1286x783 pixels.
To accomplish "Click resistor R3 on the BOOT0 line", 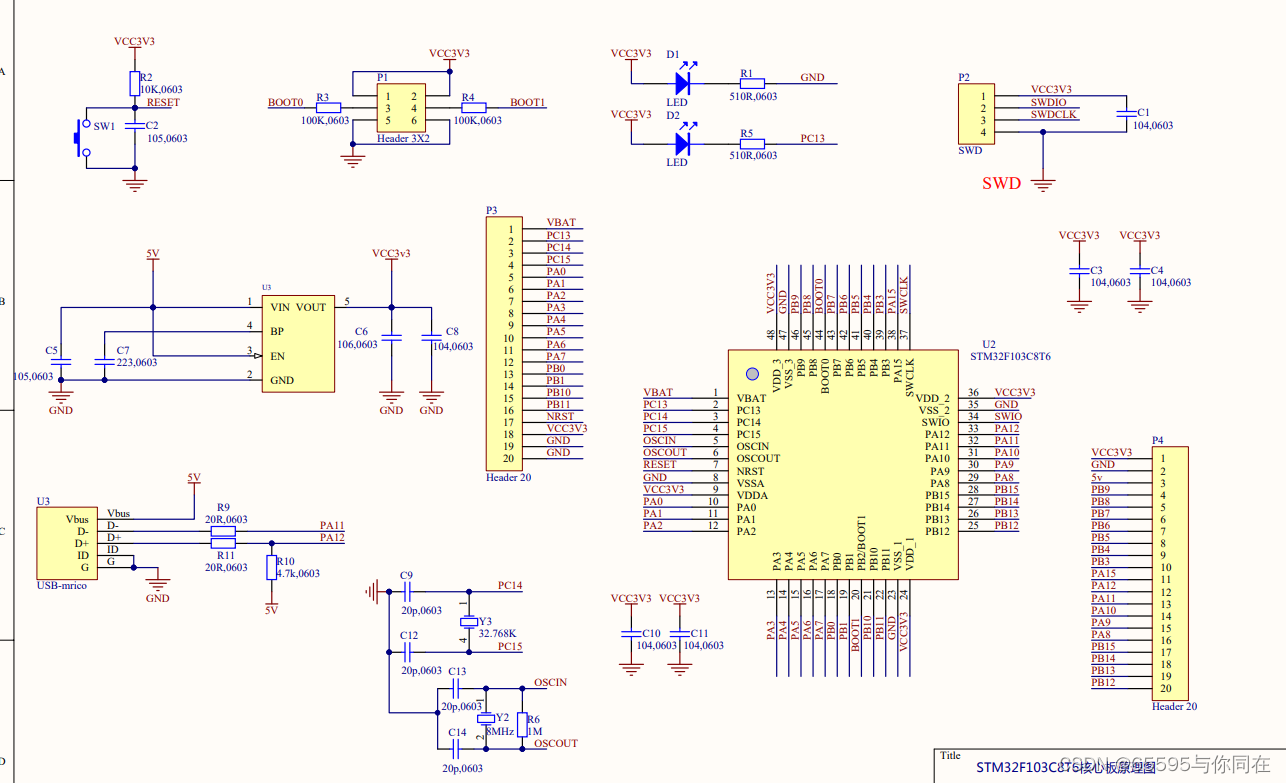I will coord(329,107).
